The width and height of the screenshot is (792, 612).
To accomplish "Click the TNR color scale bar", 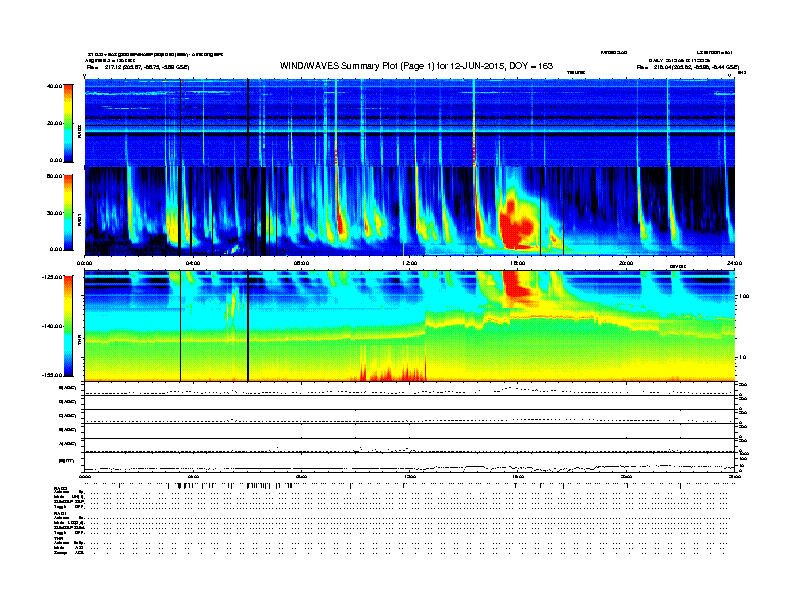I will (68, 326).
